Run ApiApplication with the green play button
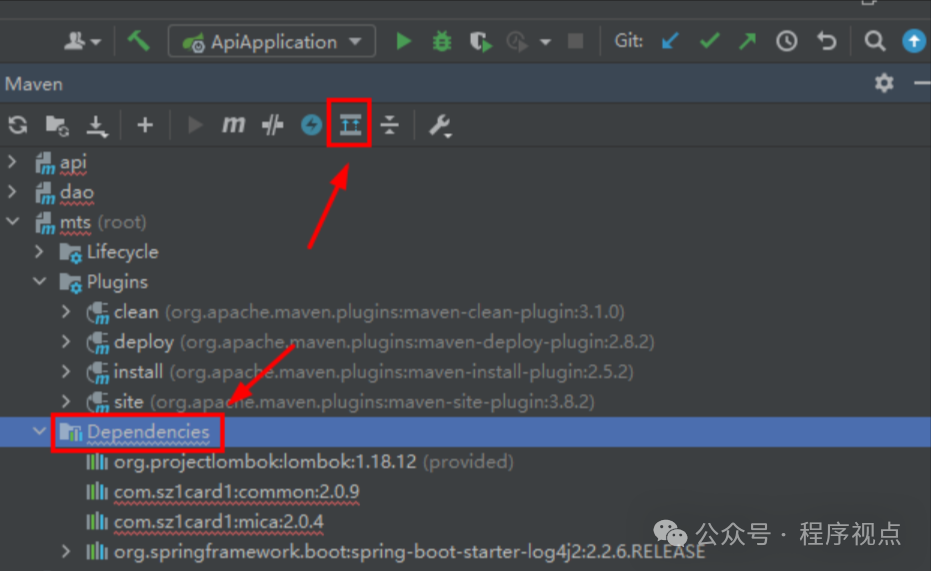Viewport: 931px width, 571px height. pyautogui.click(x=404, y=42)
